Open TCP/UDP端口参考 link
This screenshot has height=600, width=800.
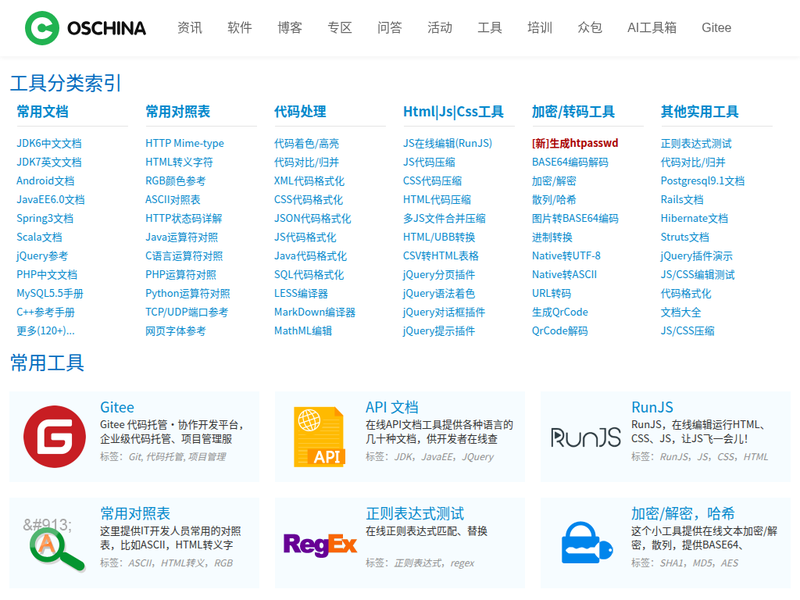tap(187, 312)
